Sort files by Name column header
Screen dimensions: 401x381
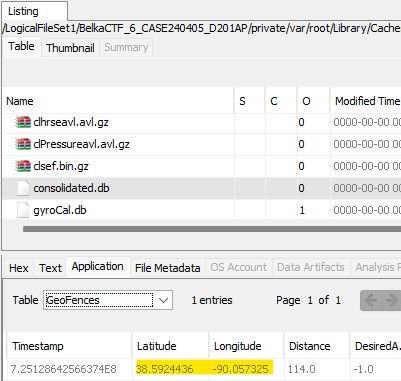118,101
